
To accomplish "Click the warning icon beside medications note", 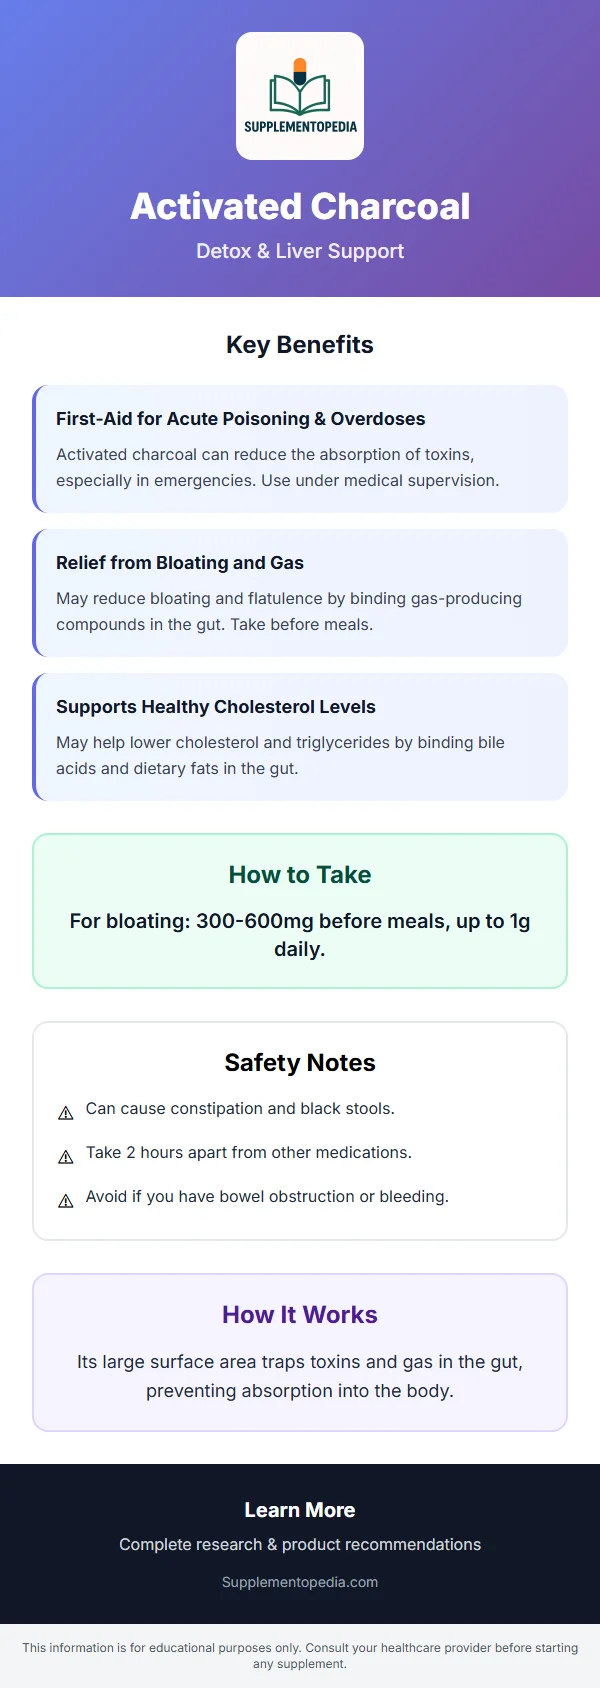I will click(66, 1157).
